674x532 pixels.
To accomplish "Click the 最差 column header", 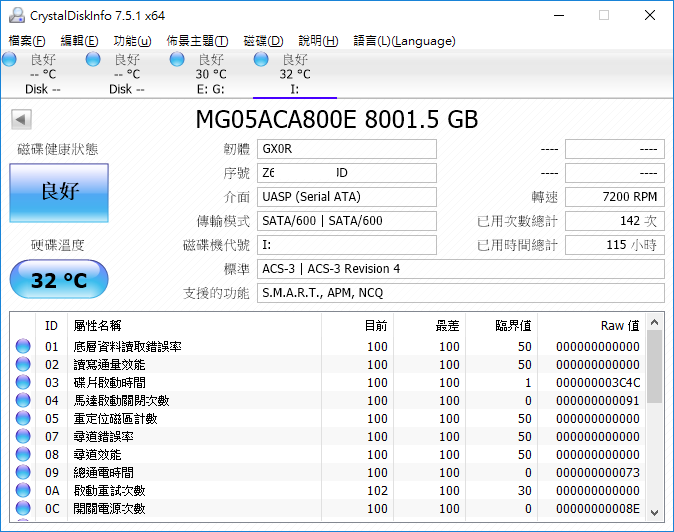I will tap(429, 325).
